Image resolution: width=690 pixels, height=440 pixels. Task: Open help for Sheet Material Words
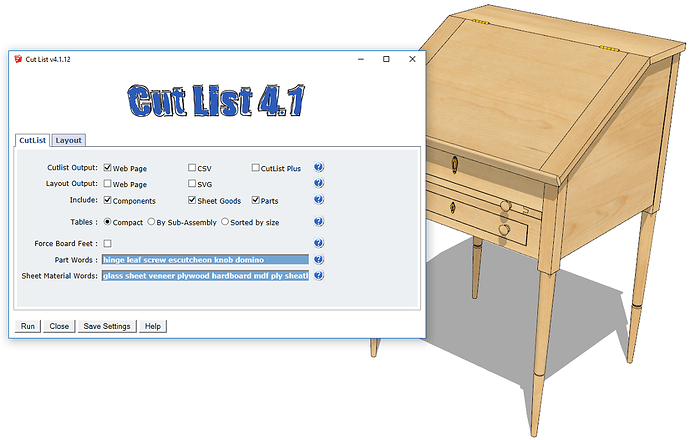coord(319,275)
